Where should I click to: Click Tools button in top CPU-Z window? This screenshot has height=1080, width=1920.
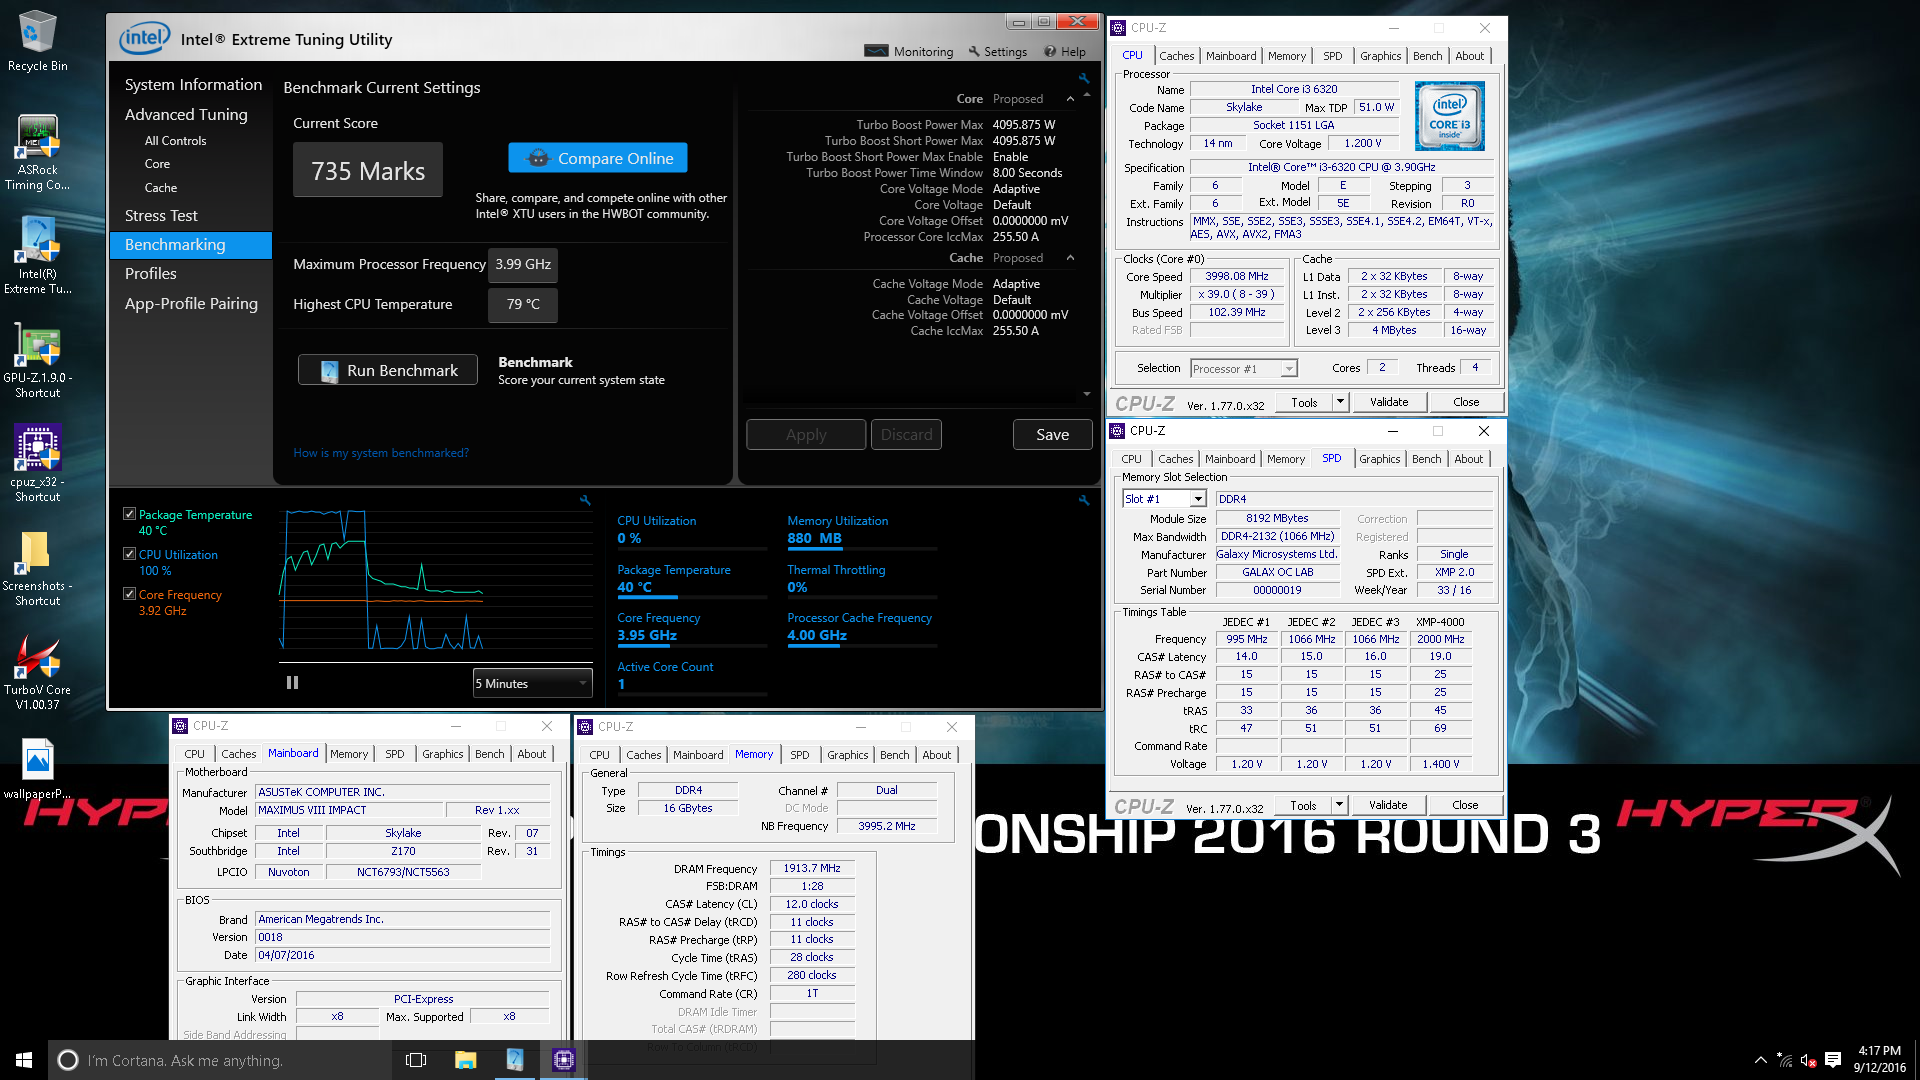pyautogui.click(x=1304, y=402)
